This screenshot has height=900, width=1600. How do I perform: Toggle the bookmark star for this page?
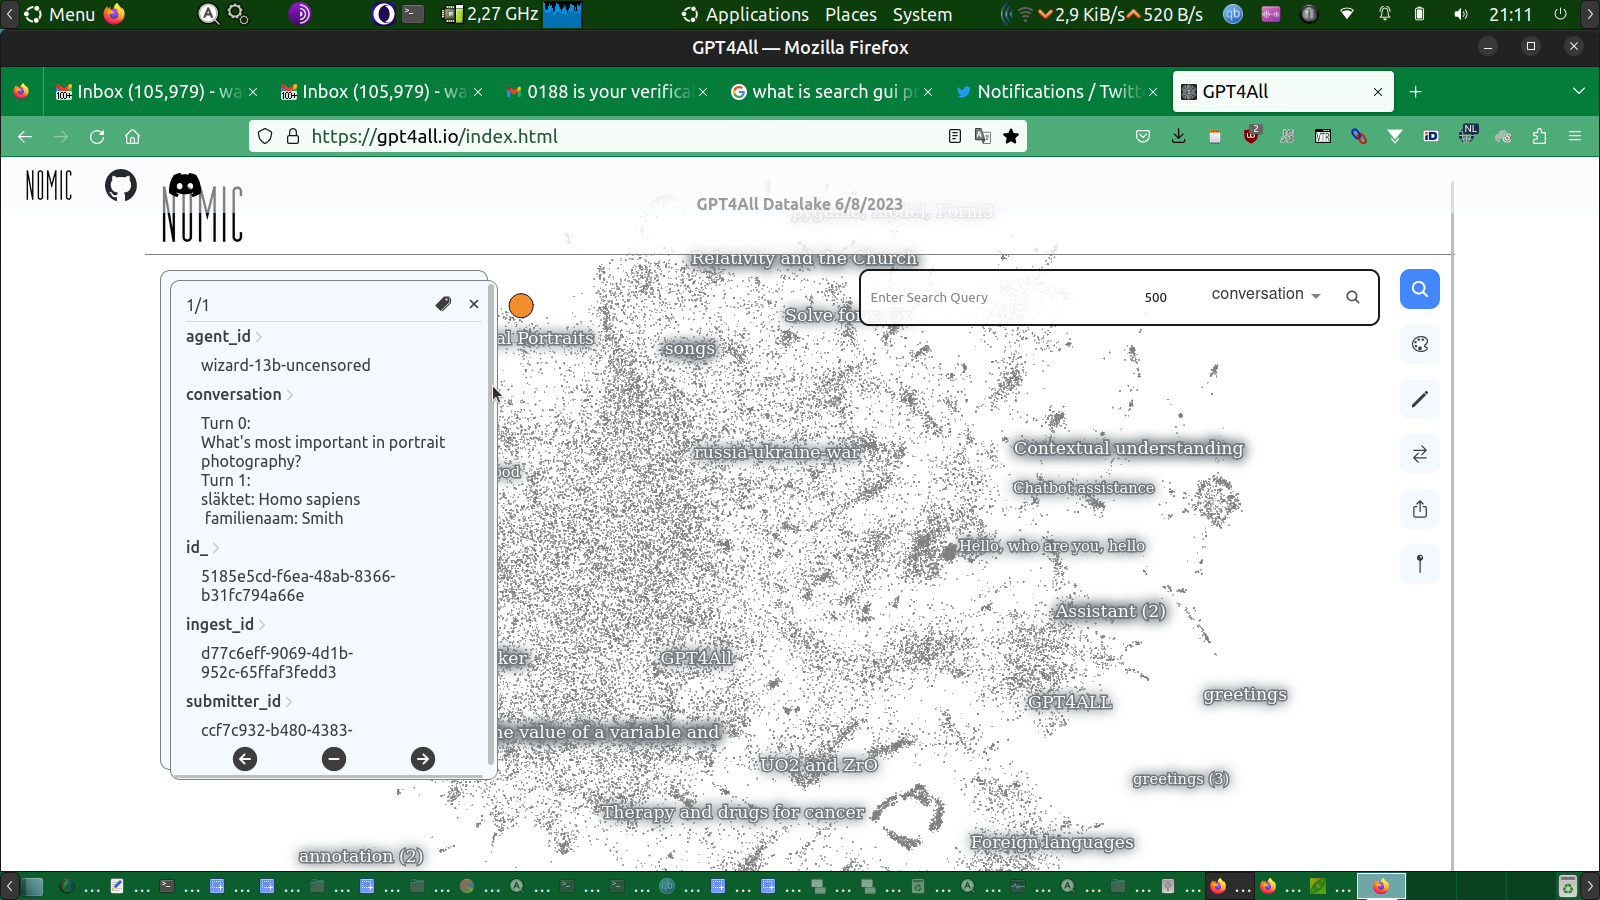[x=1011, y=137]
